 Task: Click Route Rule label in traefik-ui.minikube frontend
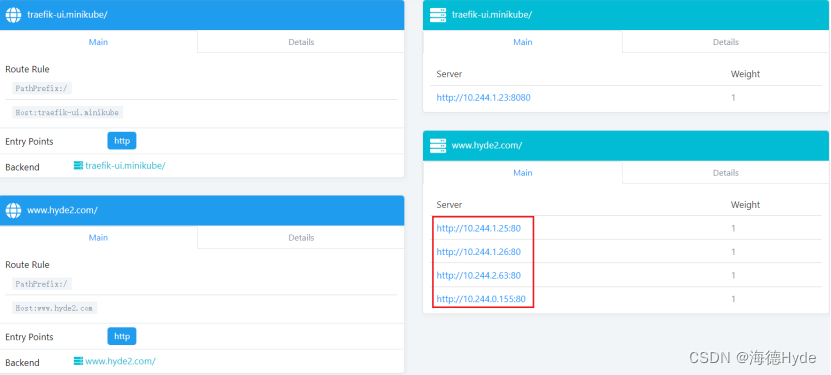coord(27,69)
